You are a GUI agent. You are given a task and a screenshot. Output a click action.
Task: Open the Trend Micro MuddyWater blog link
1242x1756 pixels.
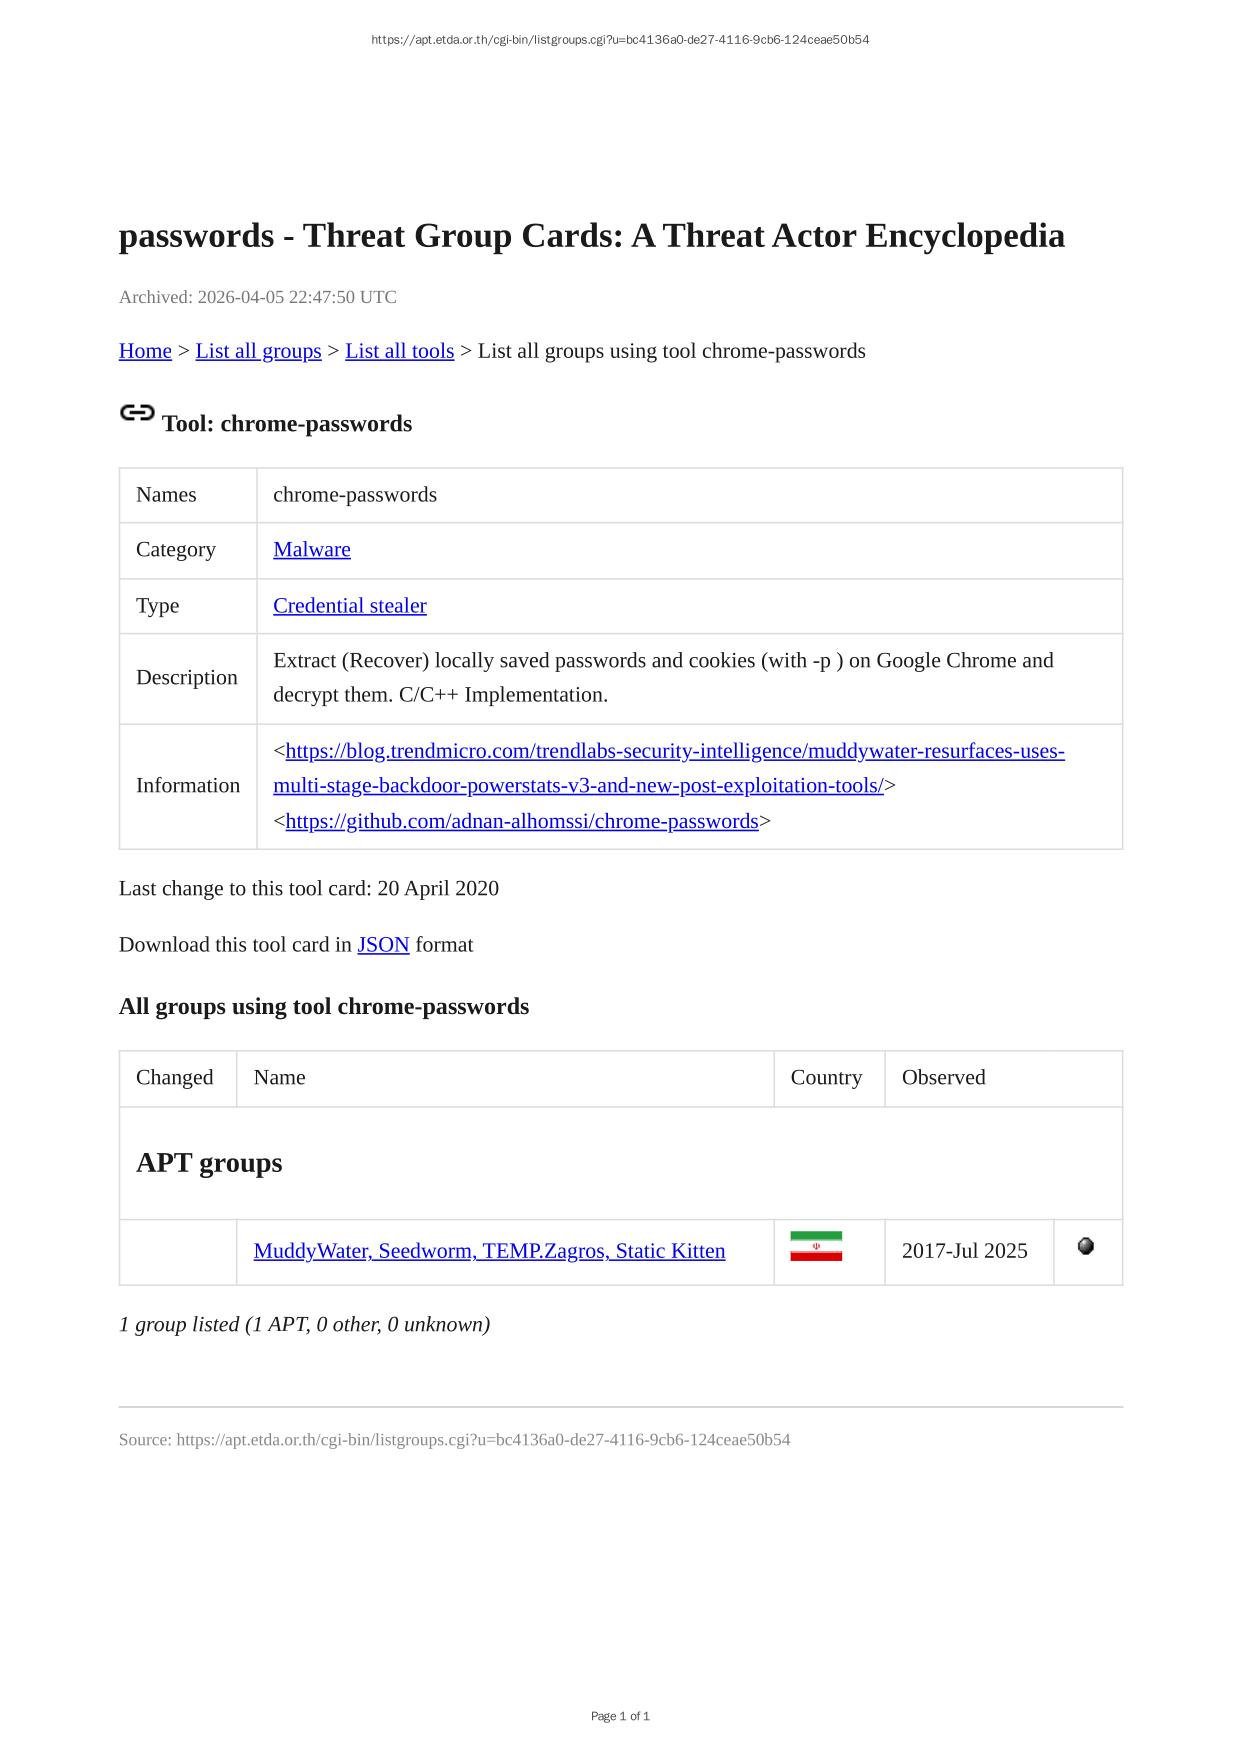668,751
